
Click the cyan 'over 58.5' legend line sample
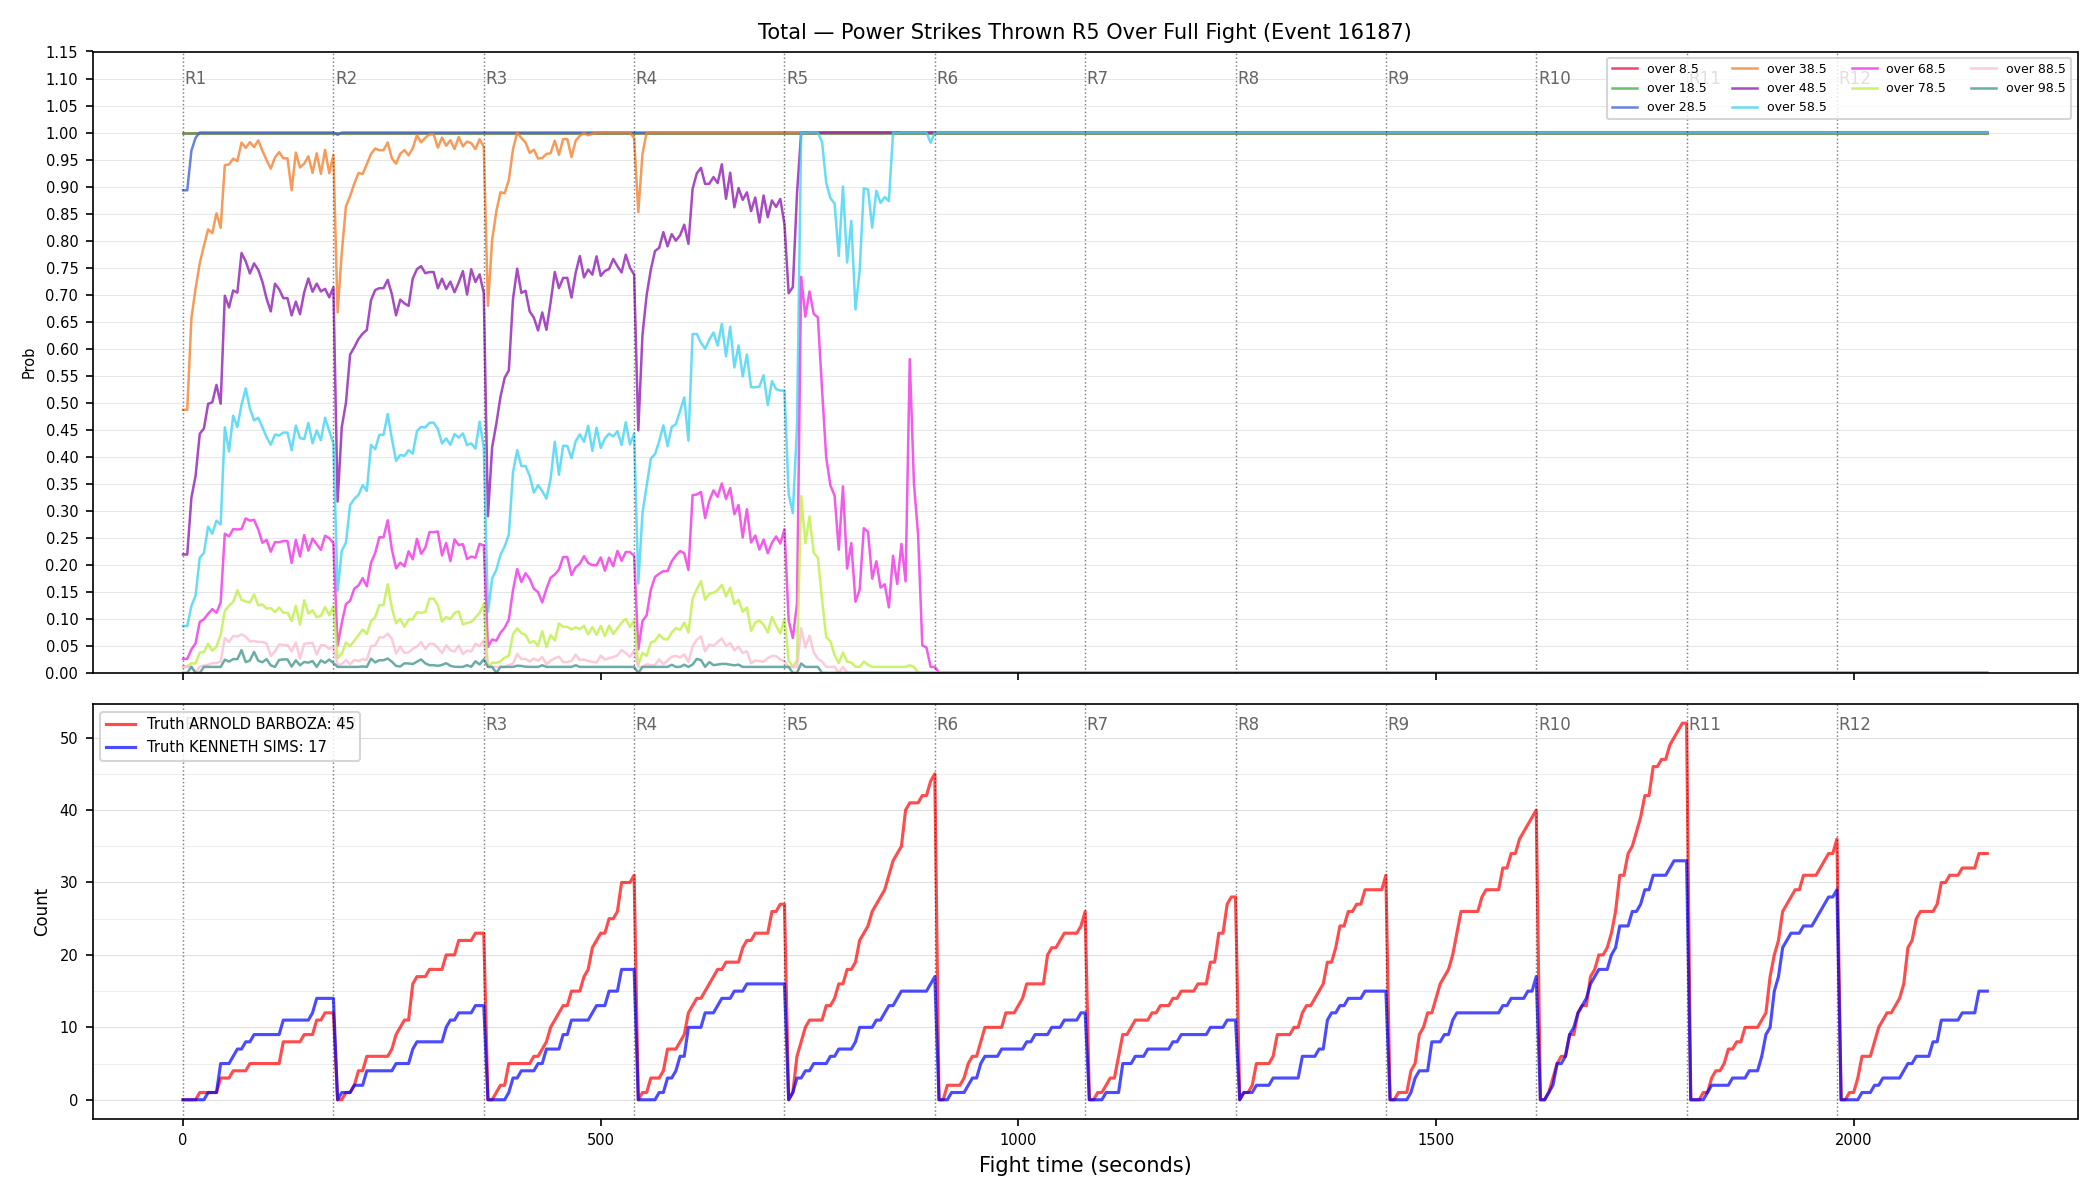click(1745, 107)
